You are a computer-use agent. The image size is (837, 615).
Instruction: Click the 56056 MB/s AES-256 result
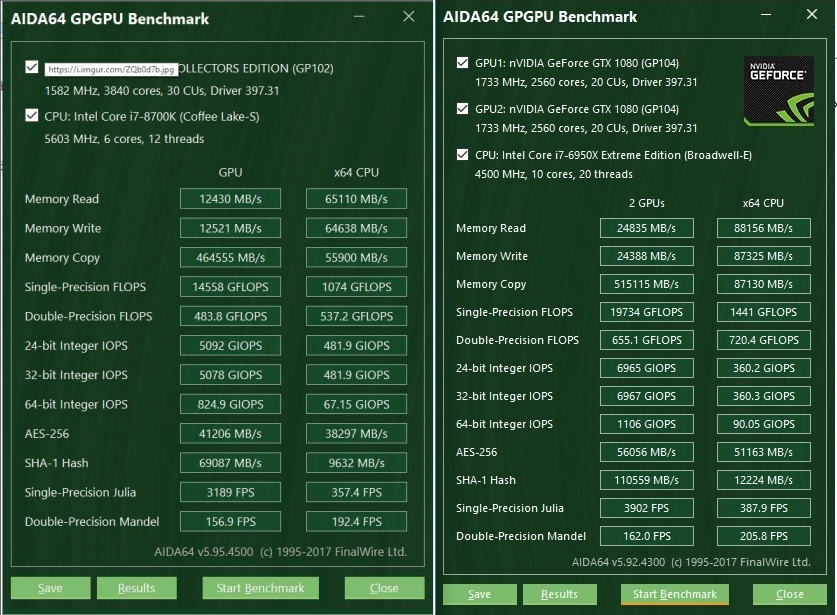(646, 452)
